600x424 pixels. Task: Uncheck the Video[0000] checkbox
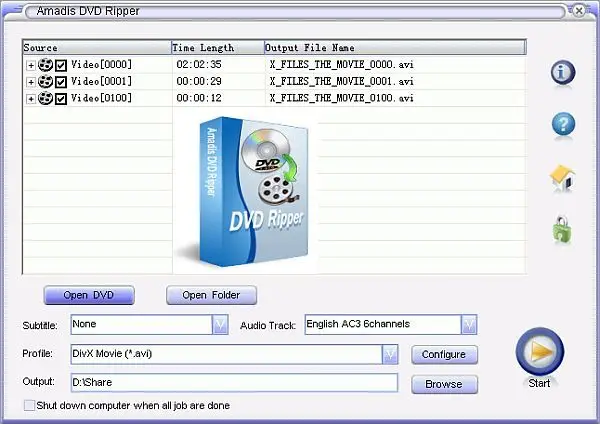point(61,65)
